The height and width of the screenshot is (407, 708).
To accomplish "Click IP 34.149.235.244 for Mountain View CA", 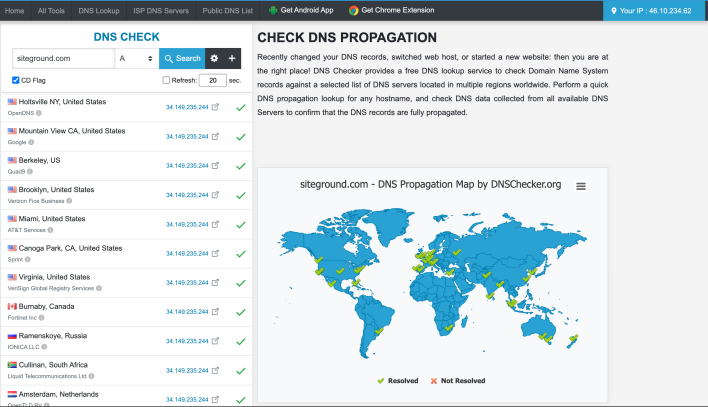I will [187, 136].
